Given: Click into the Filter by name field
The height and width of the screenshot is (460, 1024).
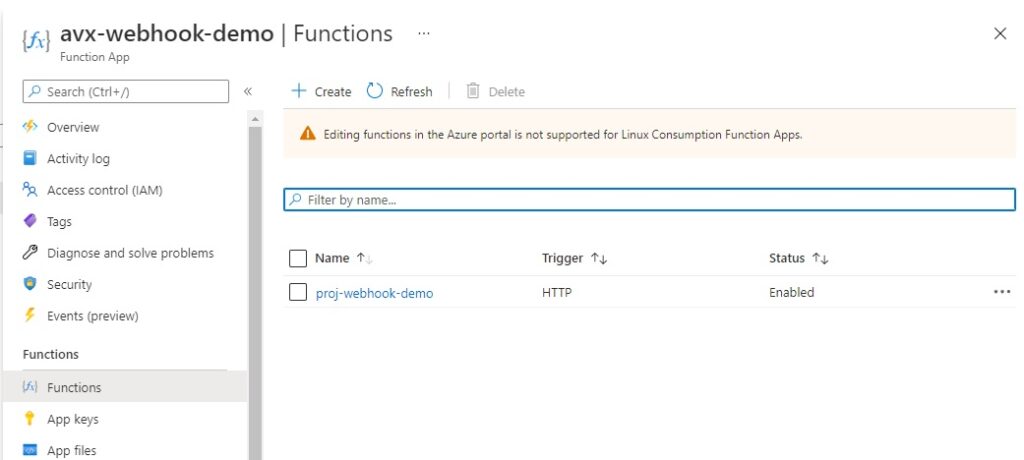Looking at the screenshot, I should point(650,200).
